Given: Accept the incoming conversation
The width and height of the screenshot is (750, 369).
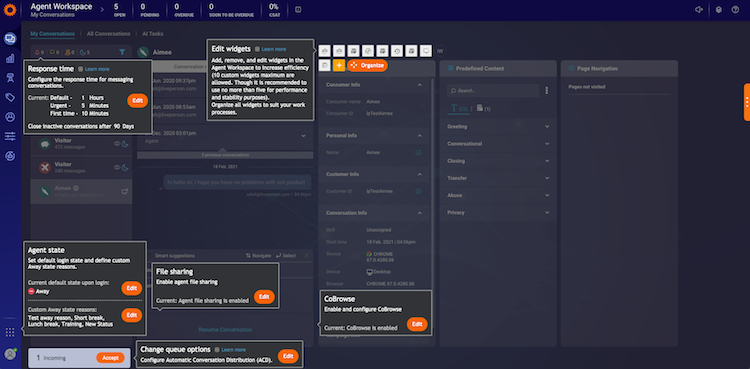Looking at the screenshot, I should click(110, 358).
